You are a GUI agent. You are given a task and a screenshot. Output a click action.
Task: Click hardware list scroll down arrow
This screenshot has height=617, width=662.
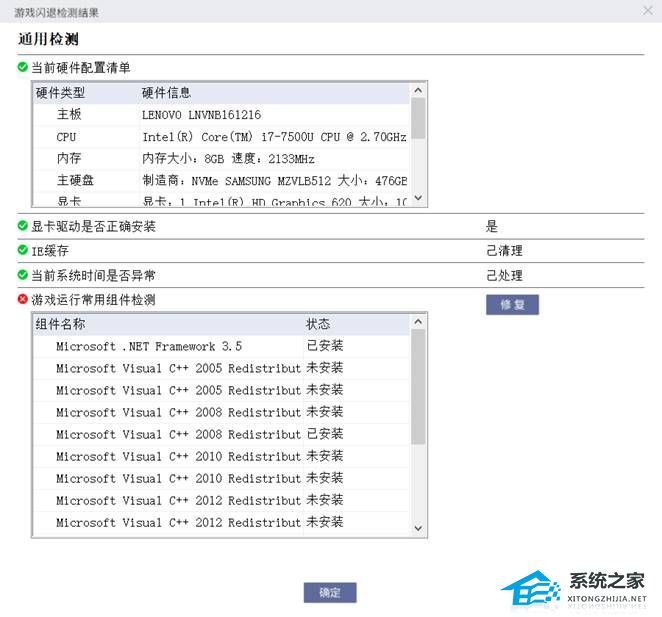tap(418, 198)
